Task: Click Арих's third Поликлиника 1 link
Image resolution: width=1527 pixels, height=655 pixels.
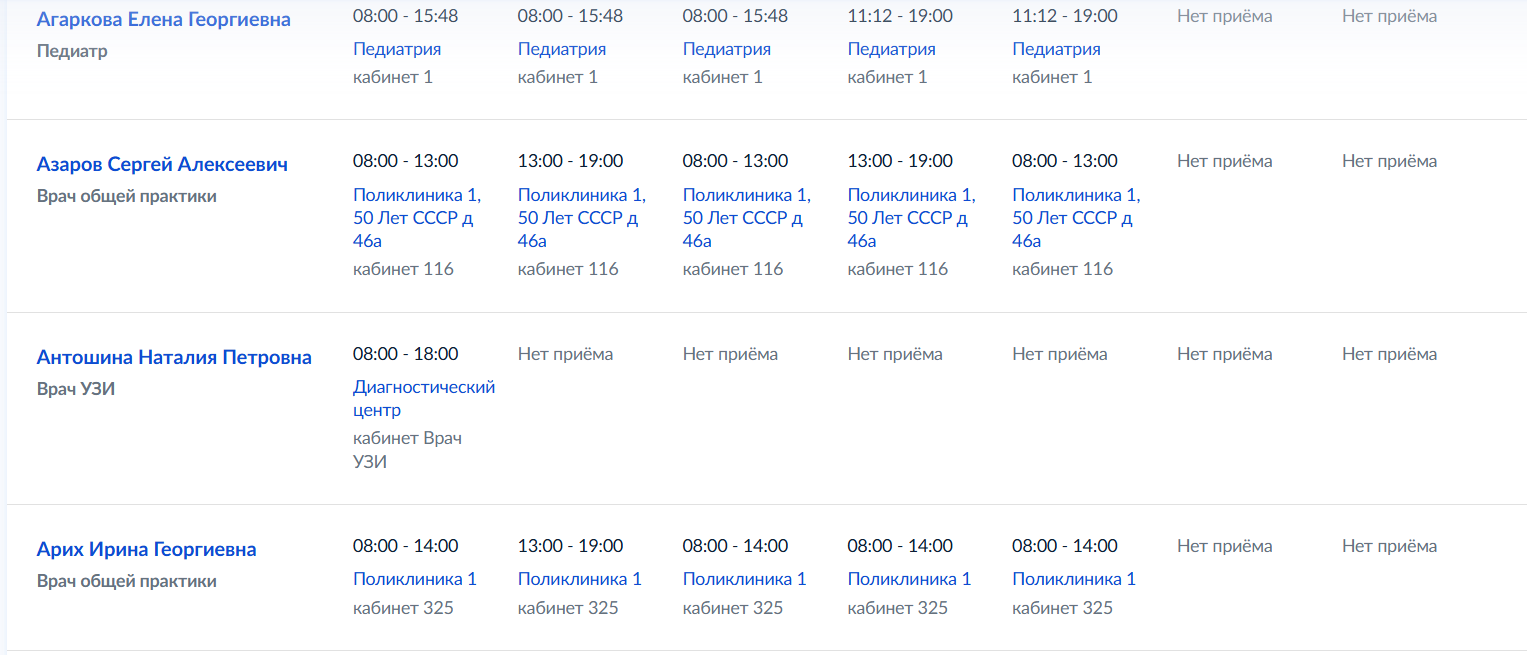Action: [745, 579]
